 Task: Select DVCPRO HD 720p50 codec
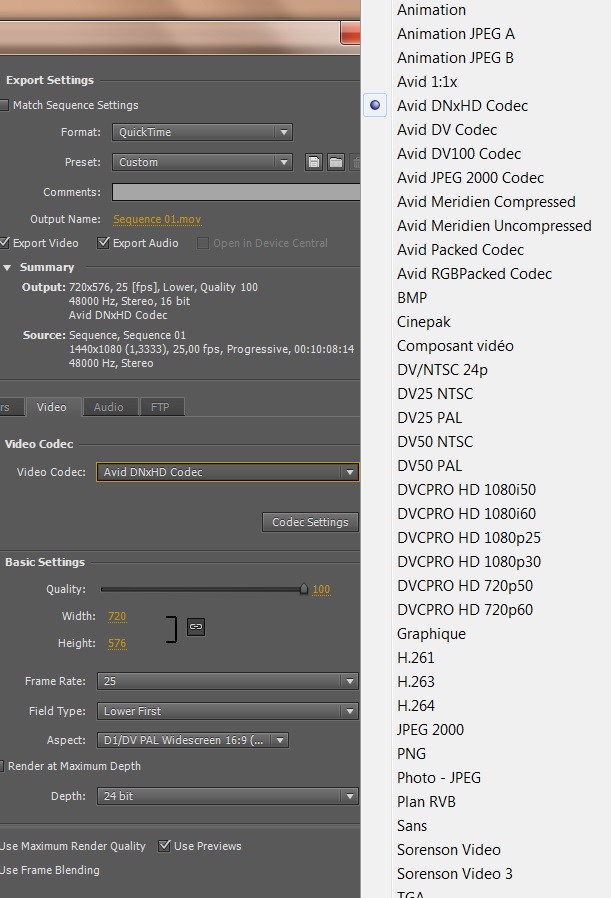click(x=465, y=586)
